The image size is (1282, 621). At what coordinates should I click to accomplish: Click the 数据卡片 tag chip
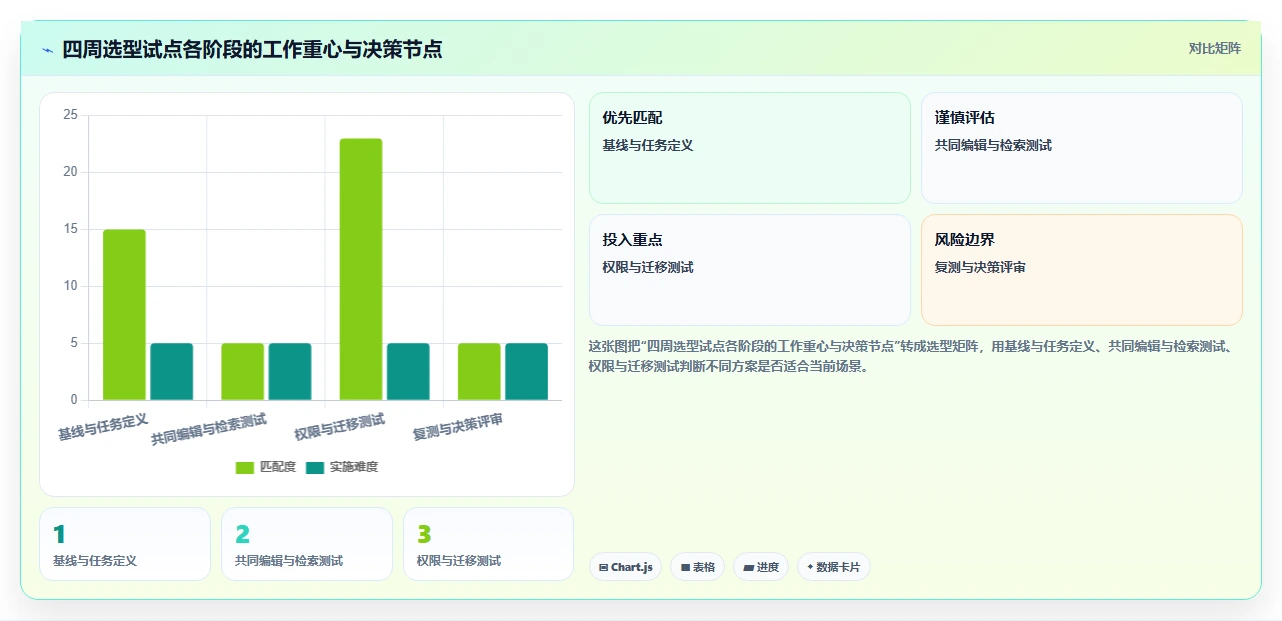[x=833, y=567]
